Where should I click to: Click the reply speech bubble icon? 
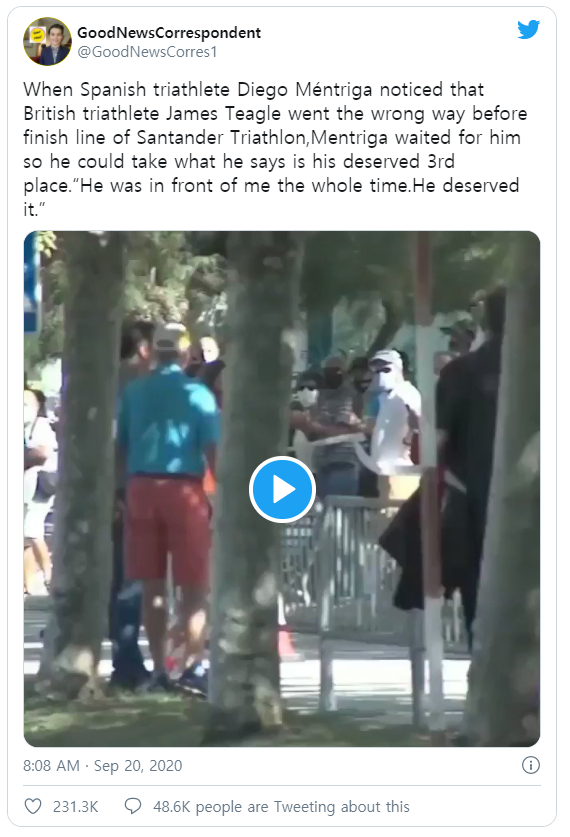(x=133, y=806)
